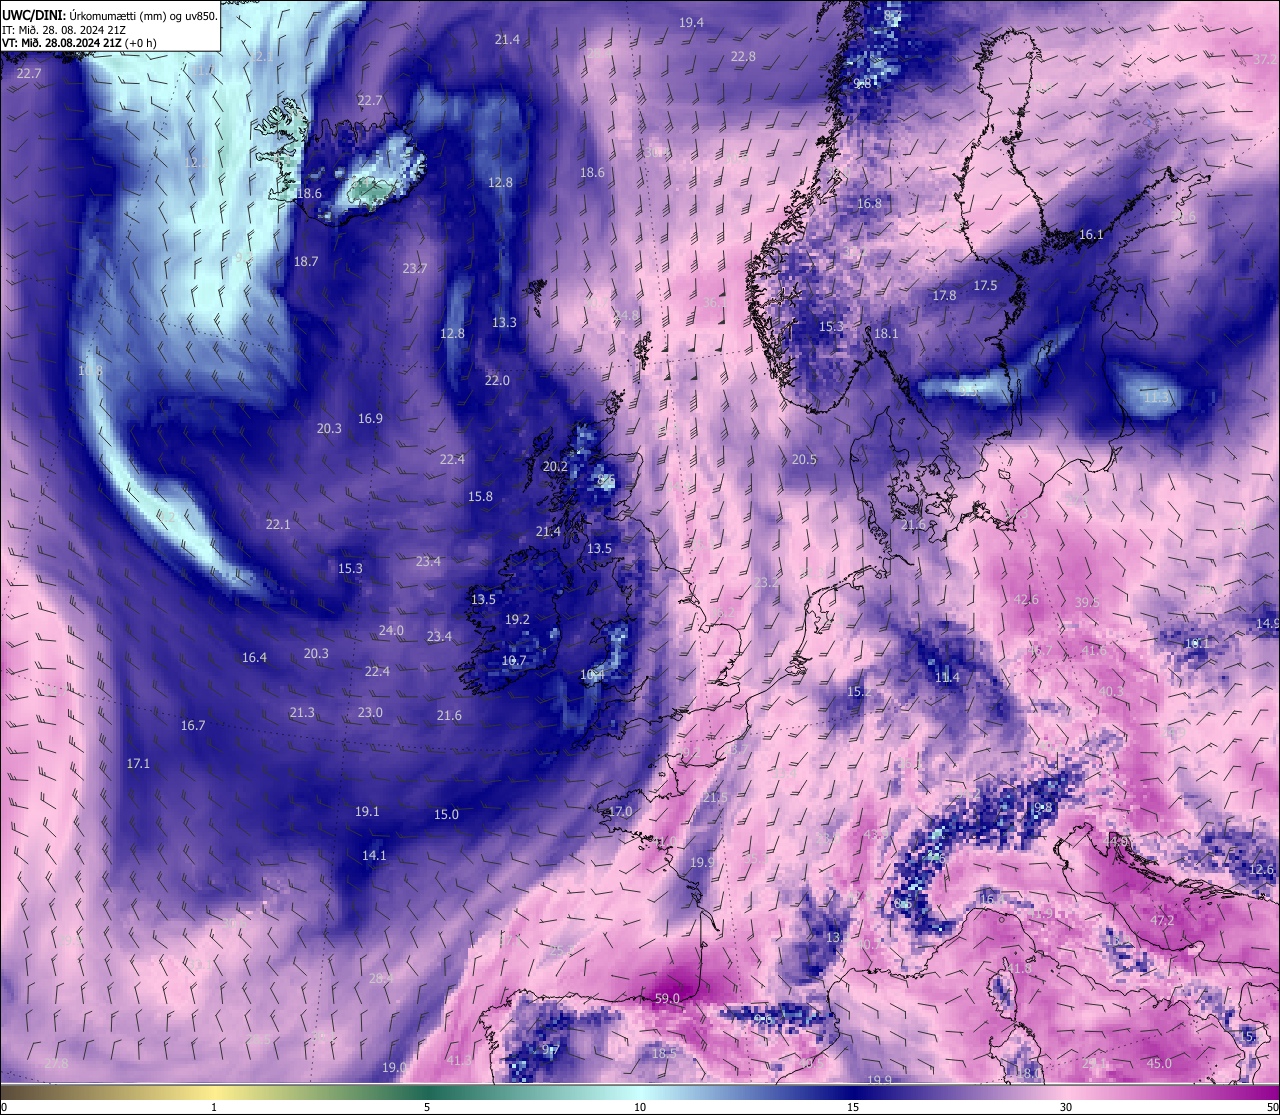The image size is (1280, 1115).
Task: Click the 16.8 value over Scandinavia
Action: pyautogui.click(x=870, y=203)
